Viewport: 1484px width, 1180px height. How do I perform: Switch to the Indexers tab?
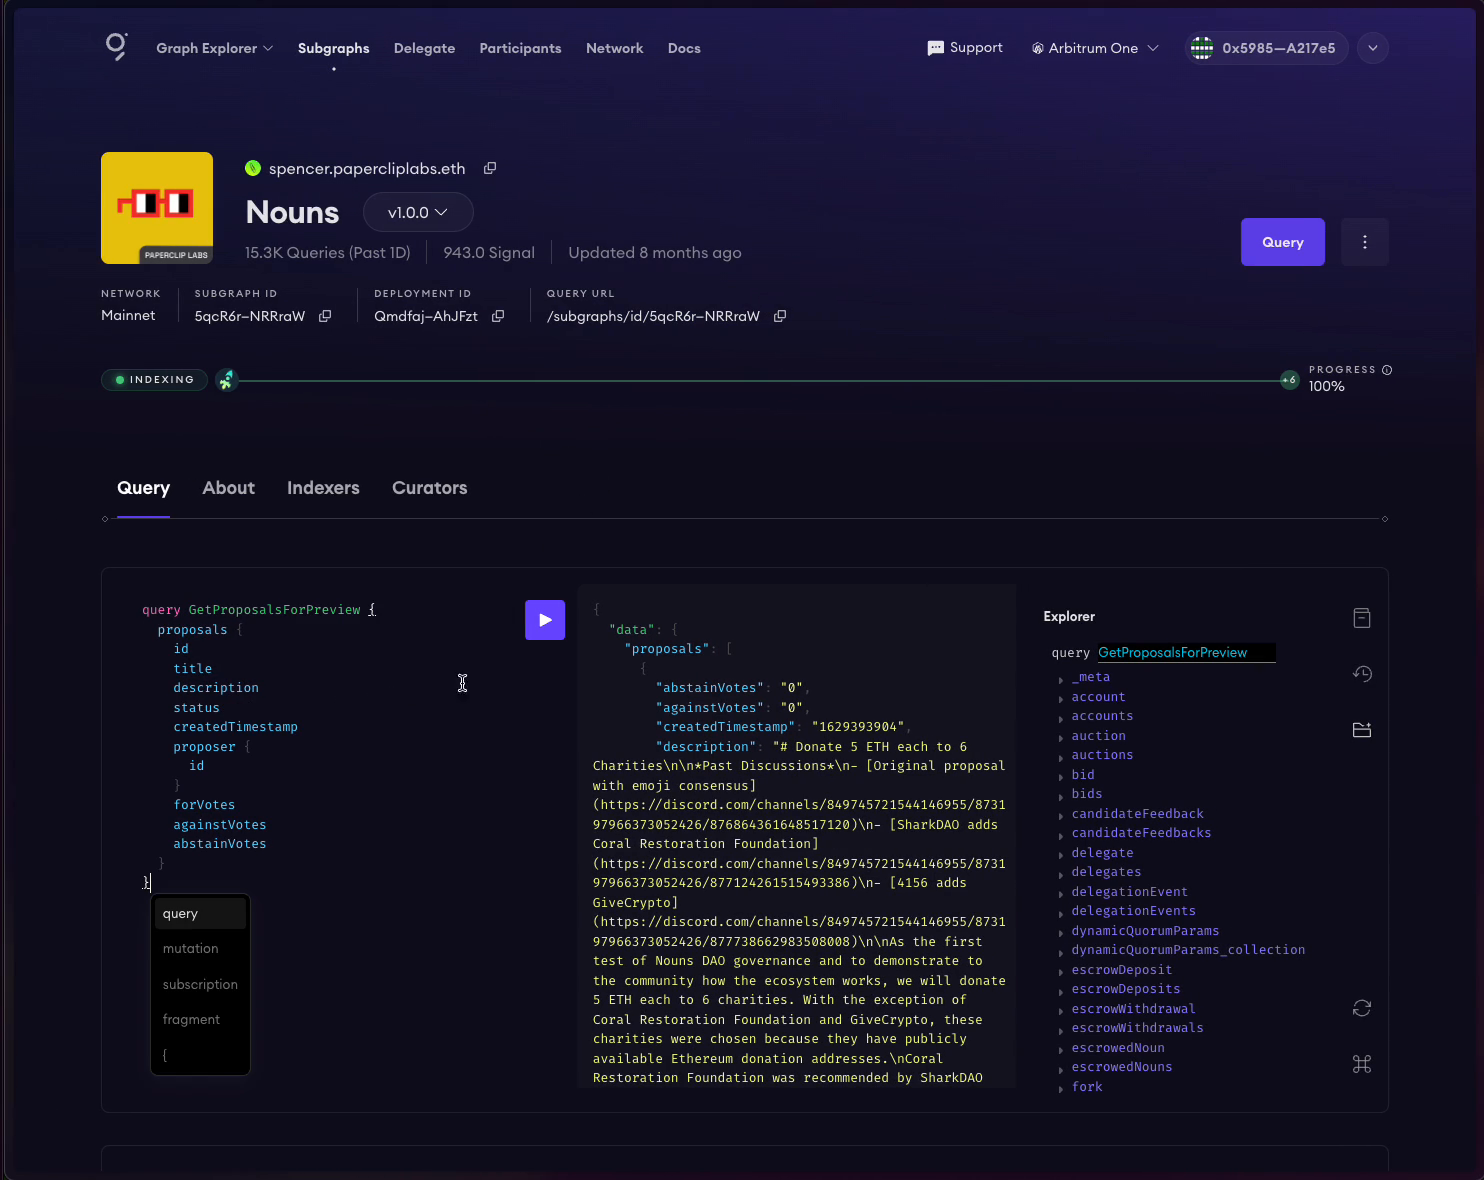click(x=323, y=488)
